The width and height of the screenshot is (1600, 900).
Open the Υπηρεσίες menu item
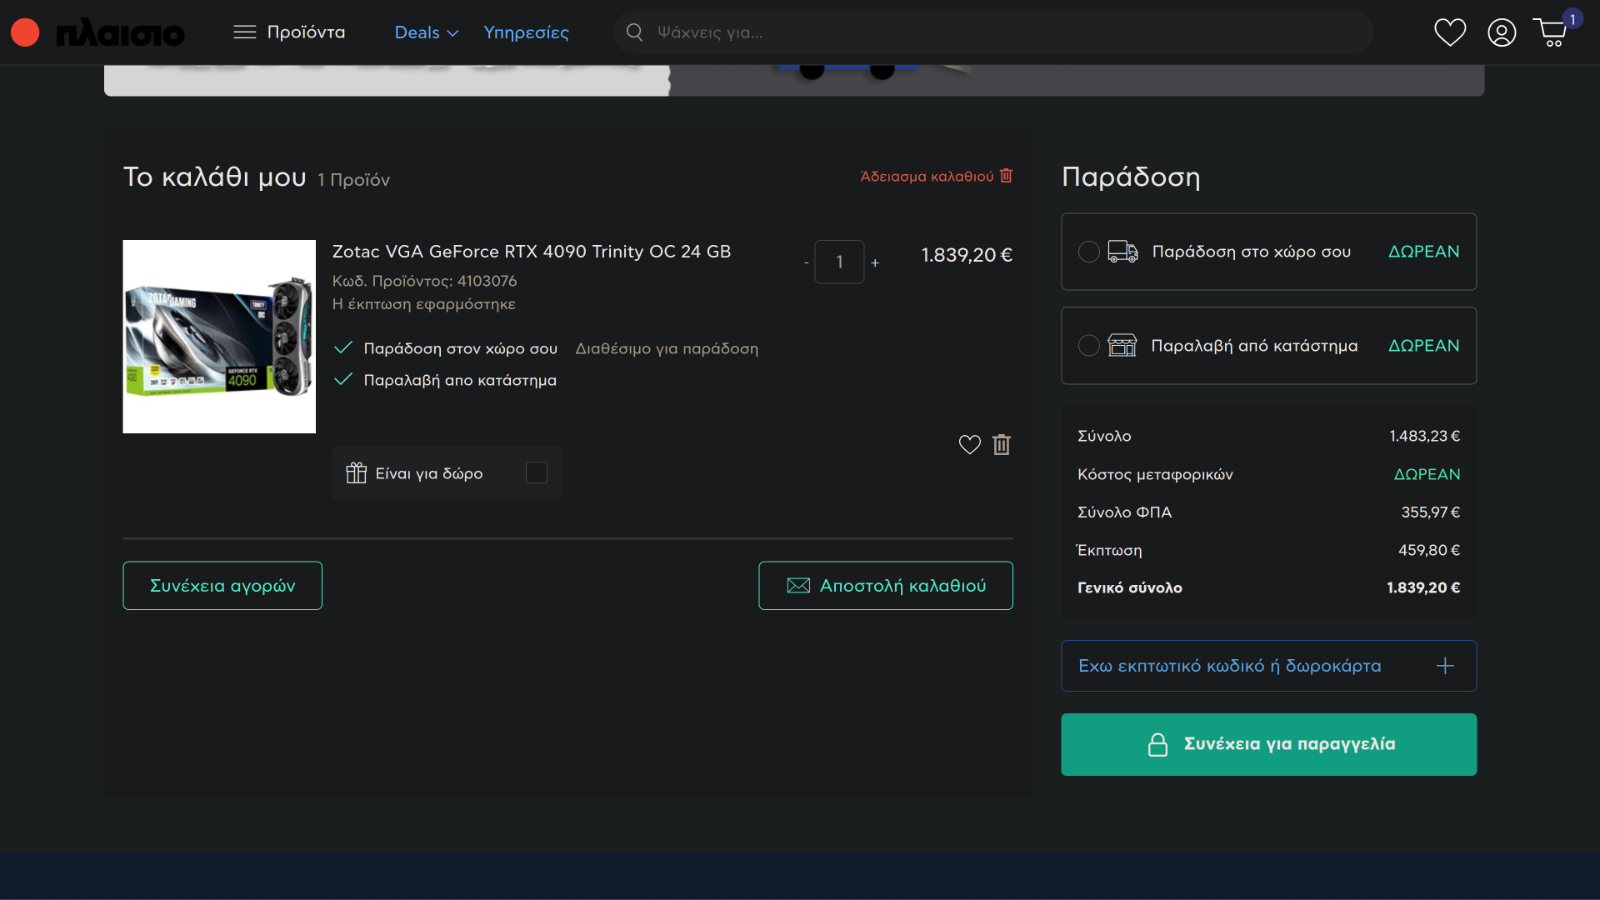coord(526,33)
